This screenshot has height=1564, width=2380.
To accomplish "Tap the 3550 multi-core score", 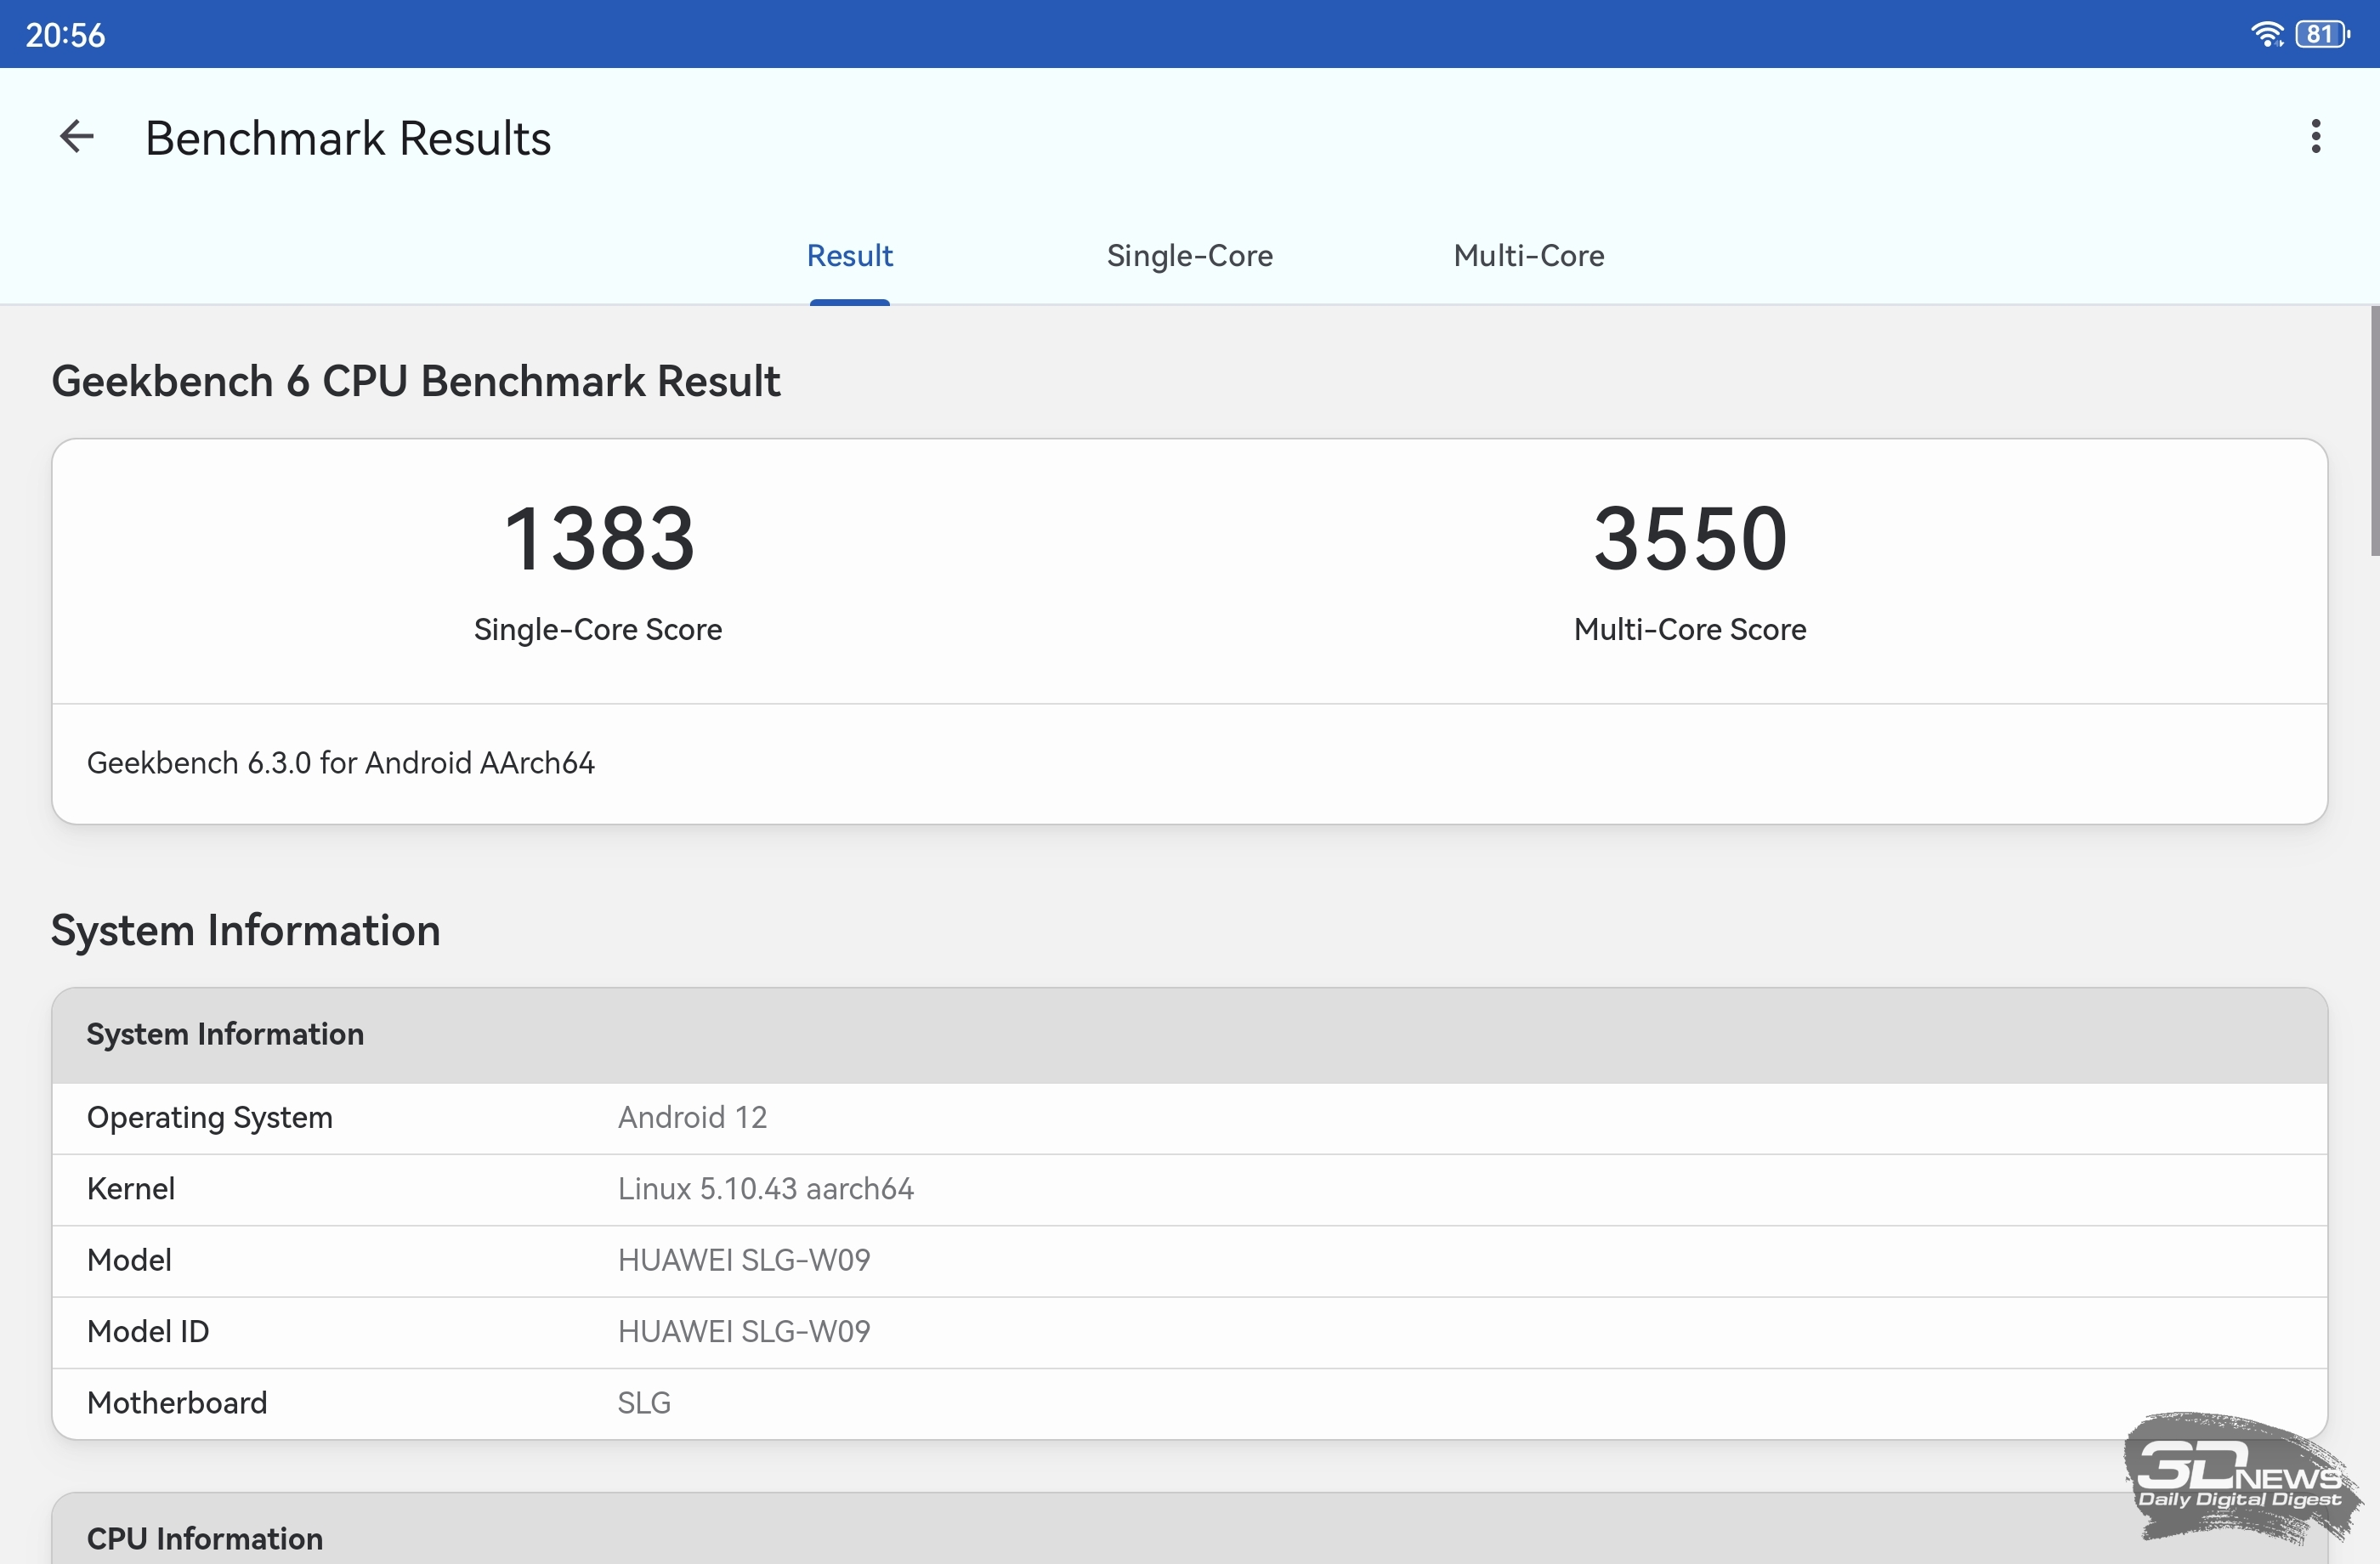I will pyautogui.click(x=1689, y=540).
